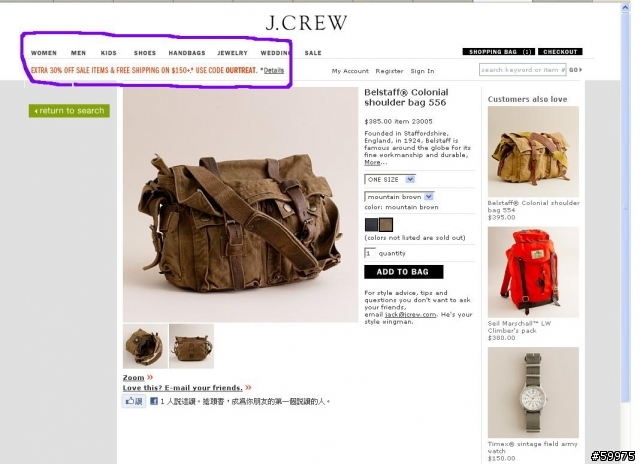
Task: Expand the mountain brown color dropdown
Action: point(399,197)
